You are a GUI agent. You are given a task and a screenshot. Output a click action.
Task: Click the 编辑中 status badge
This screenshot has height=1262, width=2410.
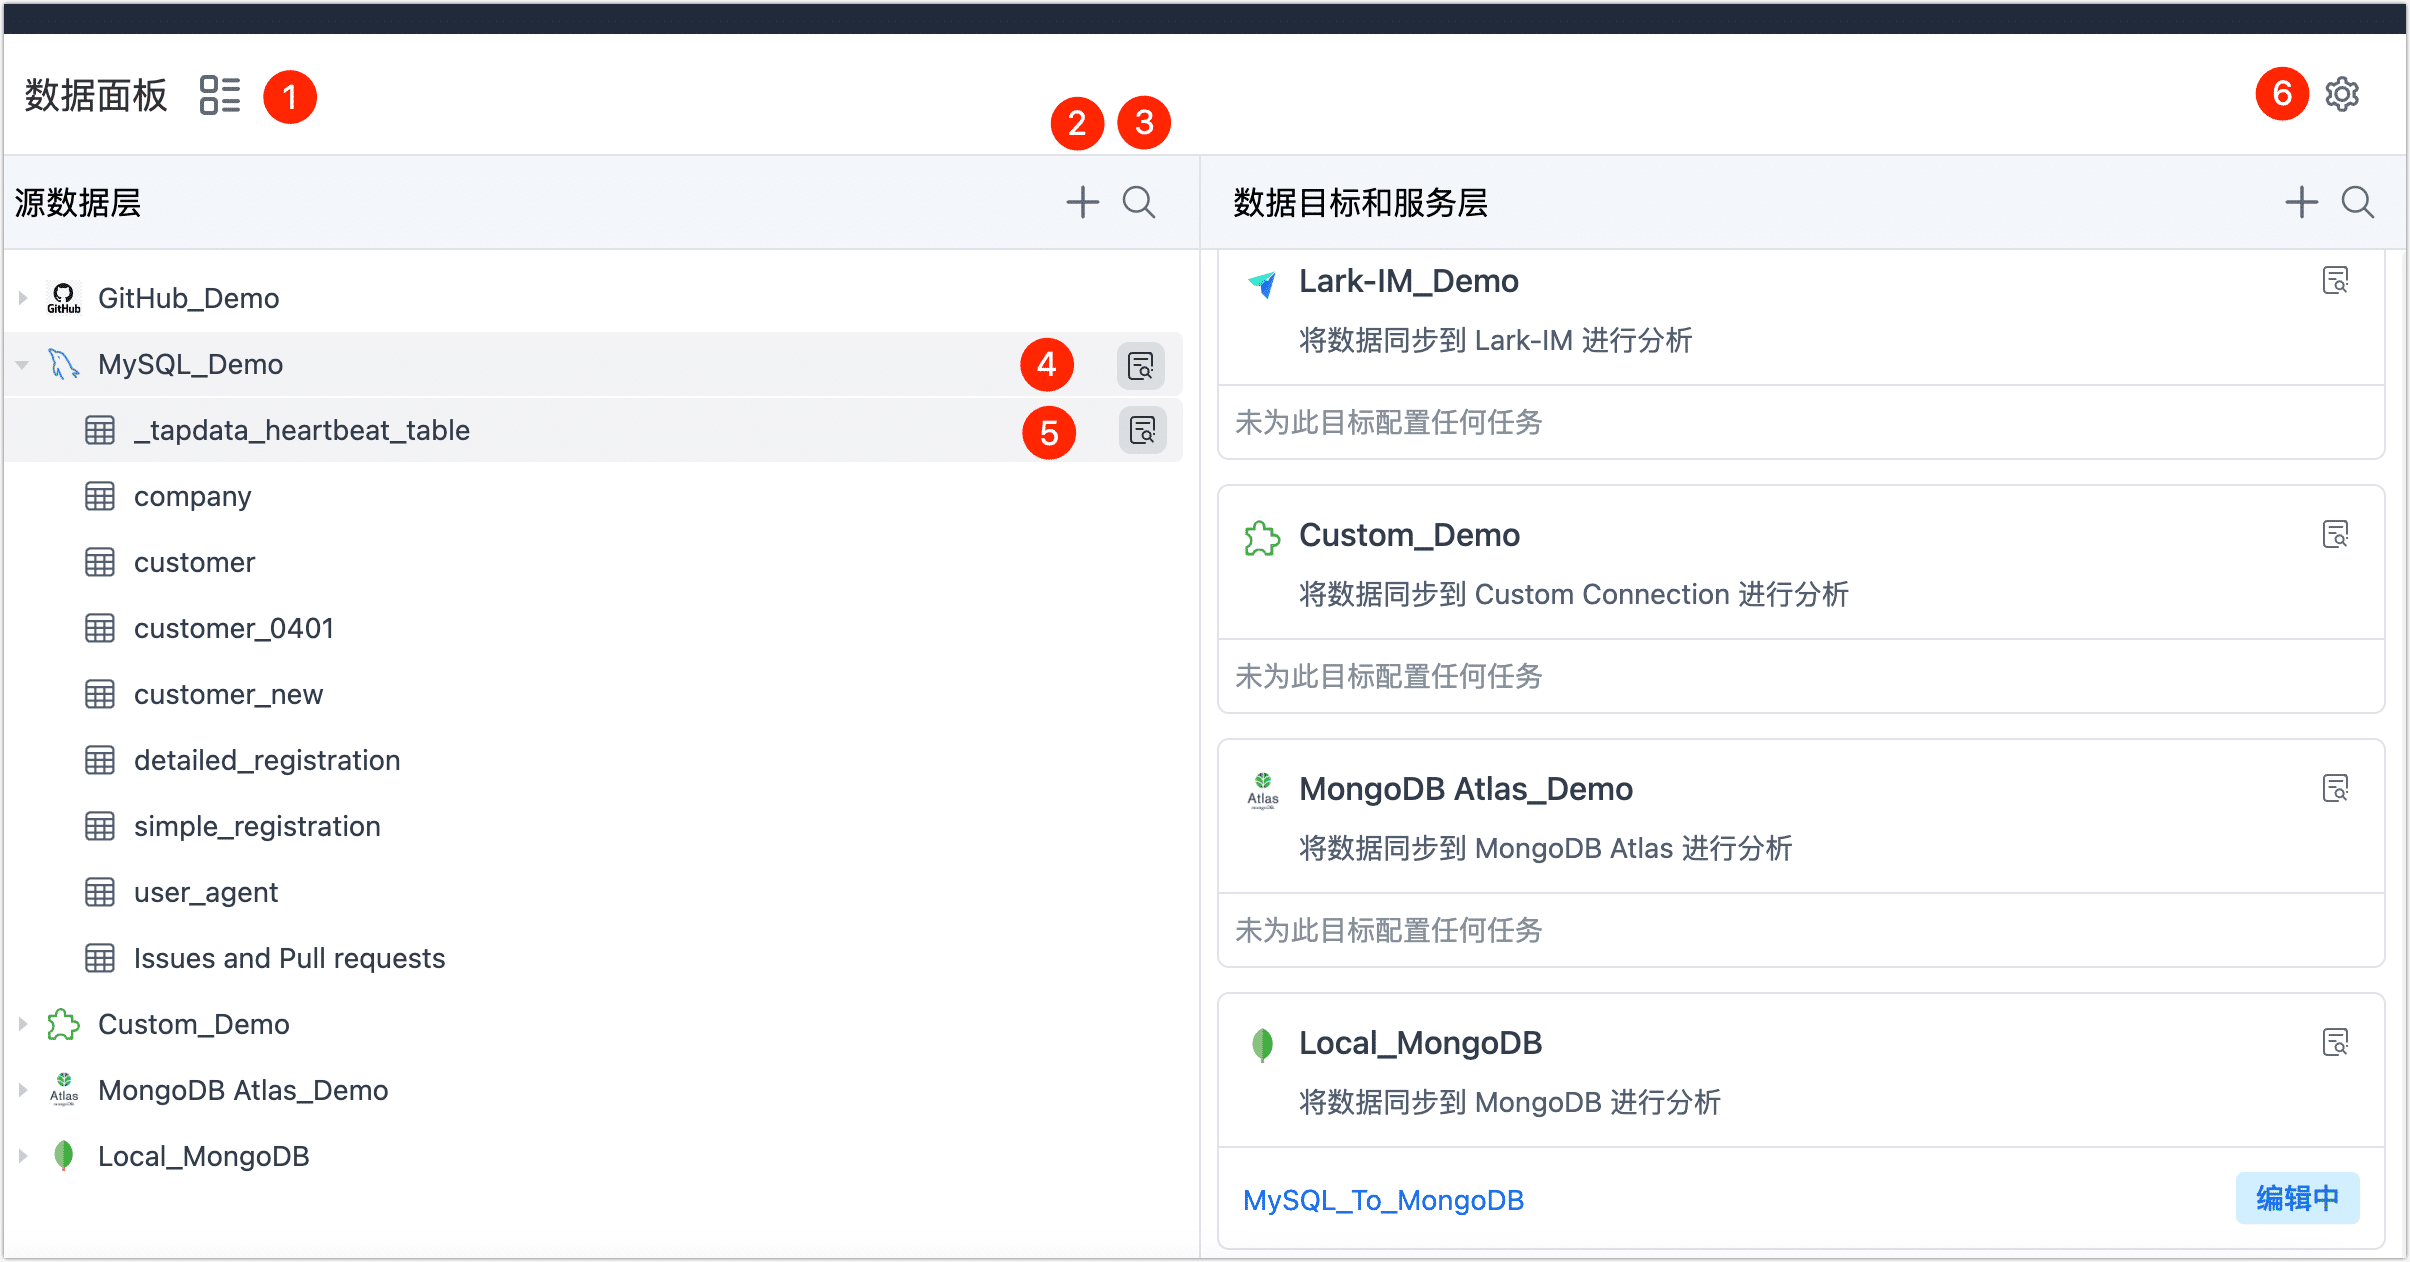pos(2297,1198)
